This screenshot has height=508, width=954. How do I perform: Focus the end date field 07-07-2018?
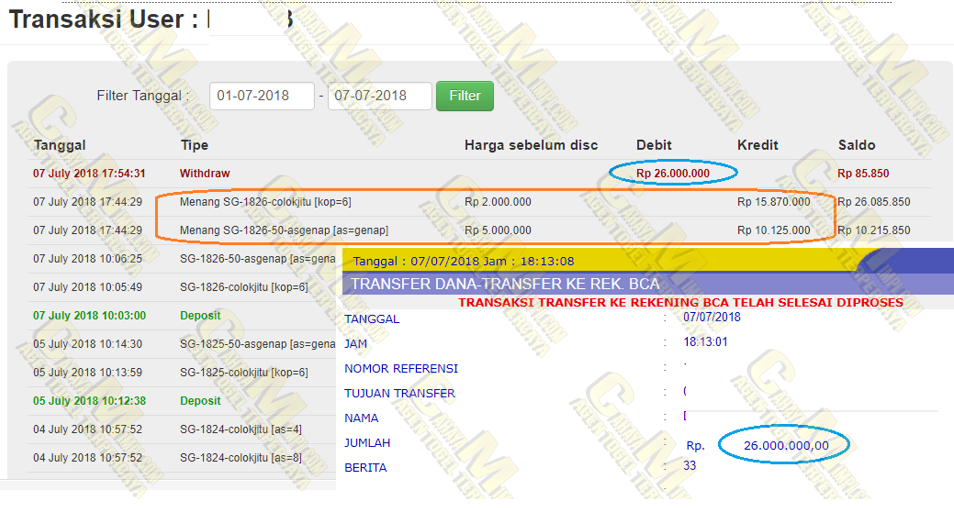point(379,96)
